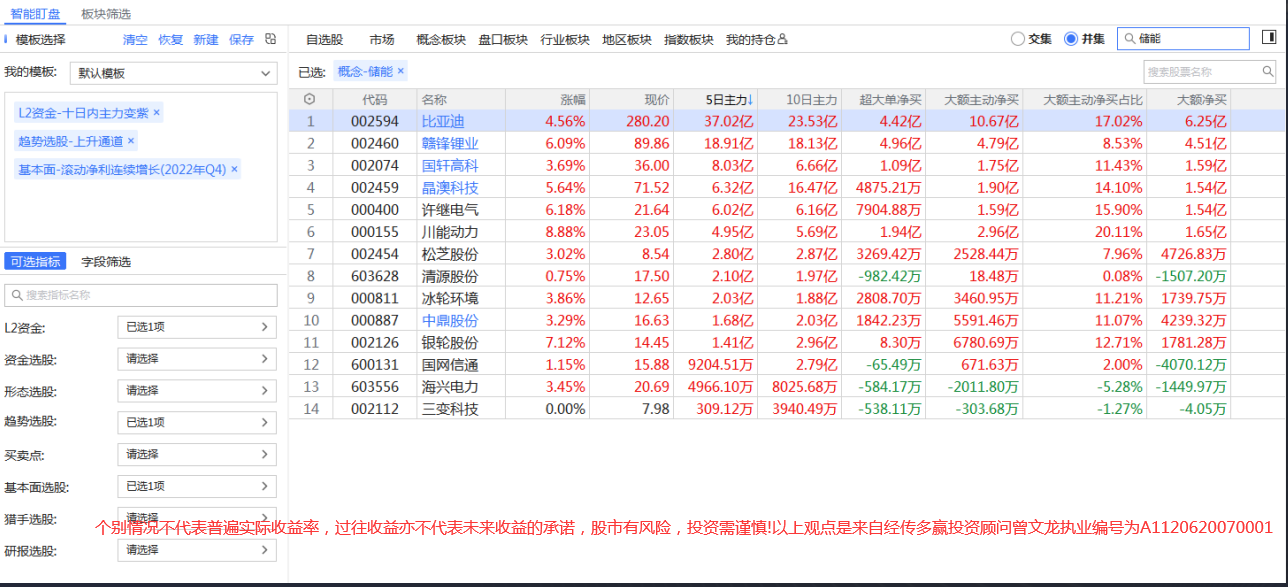Focus the 储能 search box
The width and height of the screenshot is (1288, 587).
point(1183,38)
